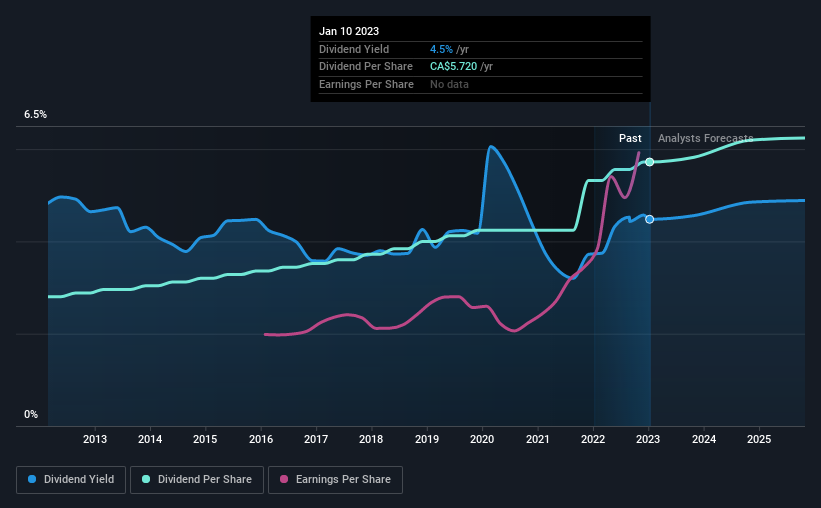Click the 2013 x-axis label
821x508 pixels.
click(x=95, y=439)
